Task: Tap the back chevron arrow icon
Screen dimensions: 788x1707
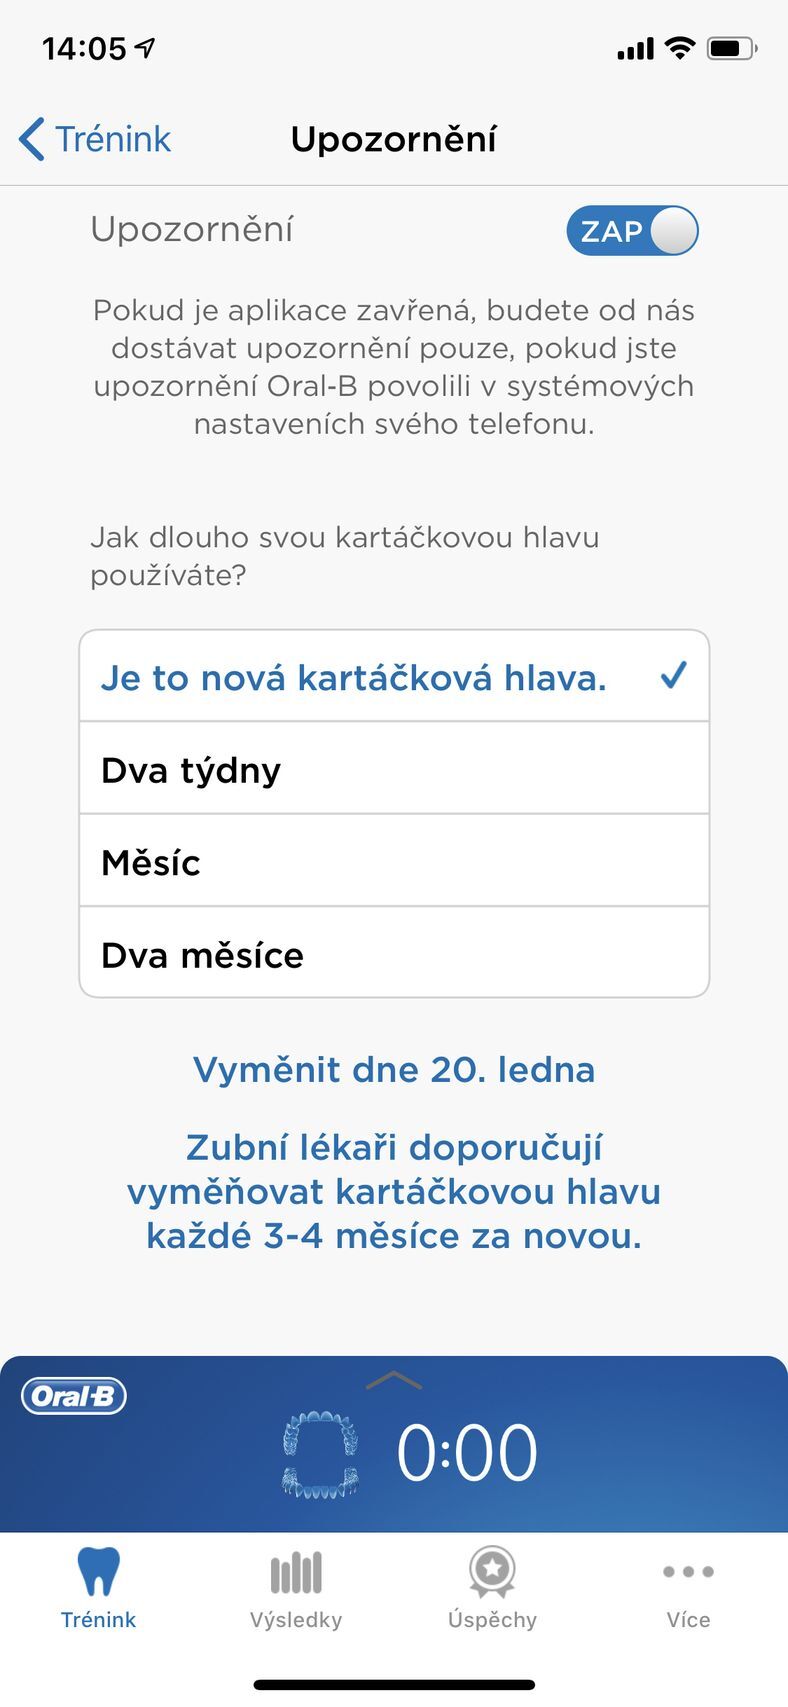Action: click(32, 139)
